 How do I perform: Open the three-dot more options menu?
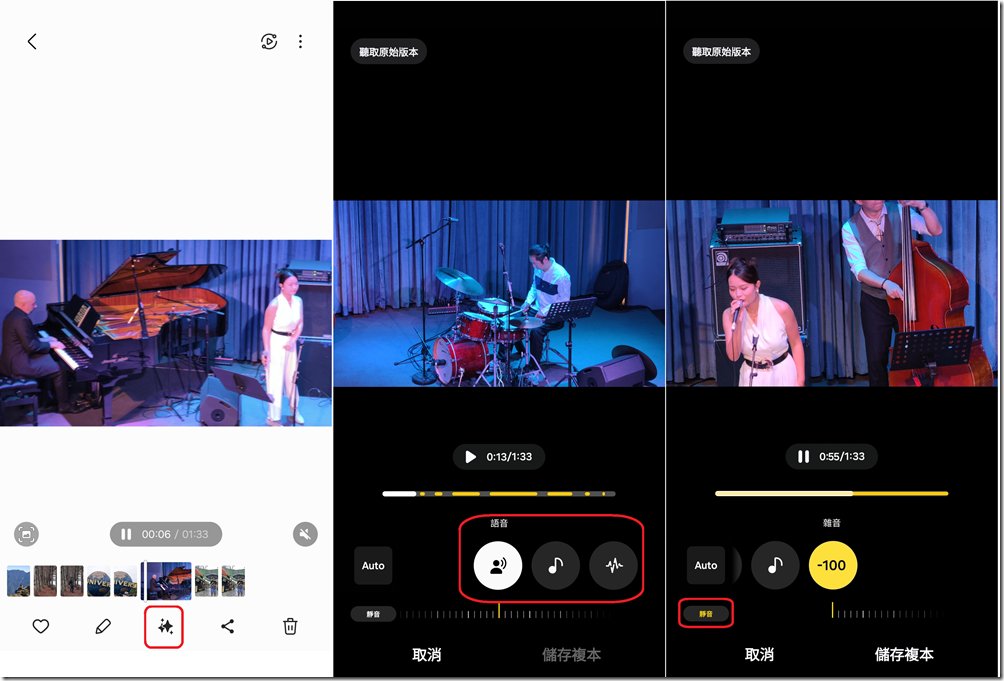300,42
